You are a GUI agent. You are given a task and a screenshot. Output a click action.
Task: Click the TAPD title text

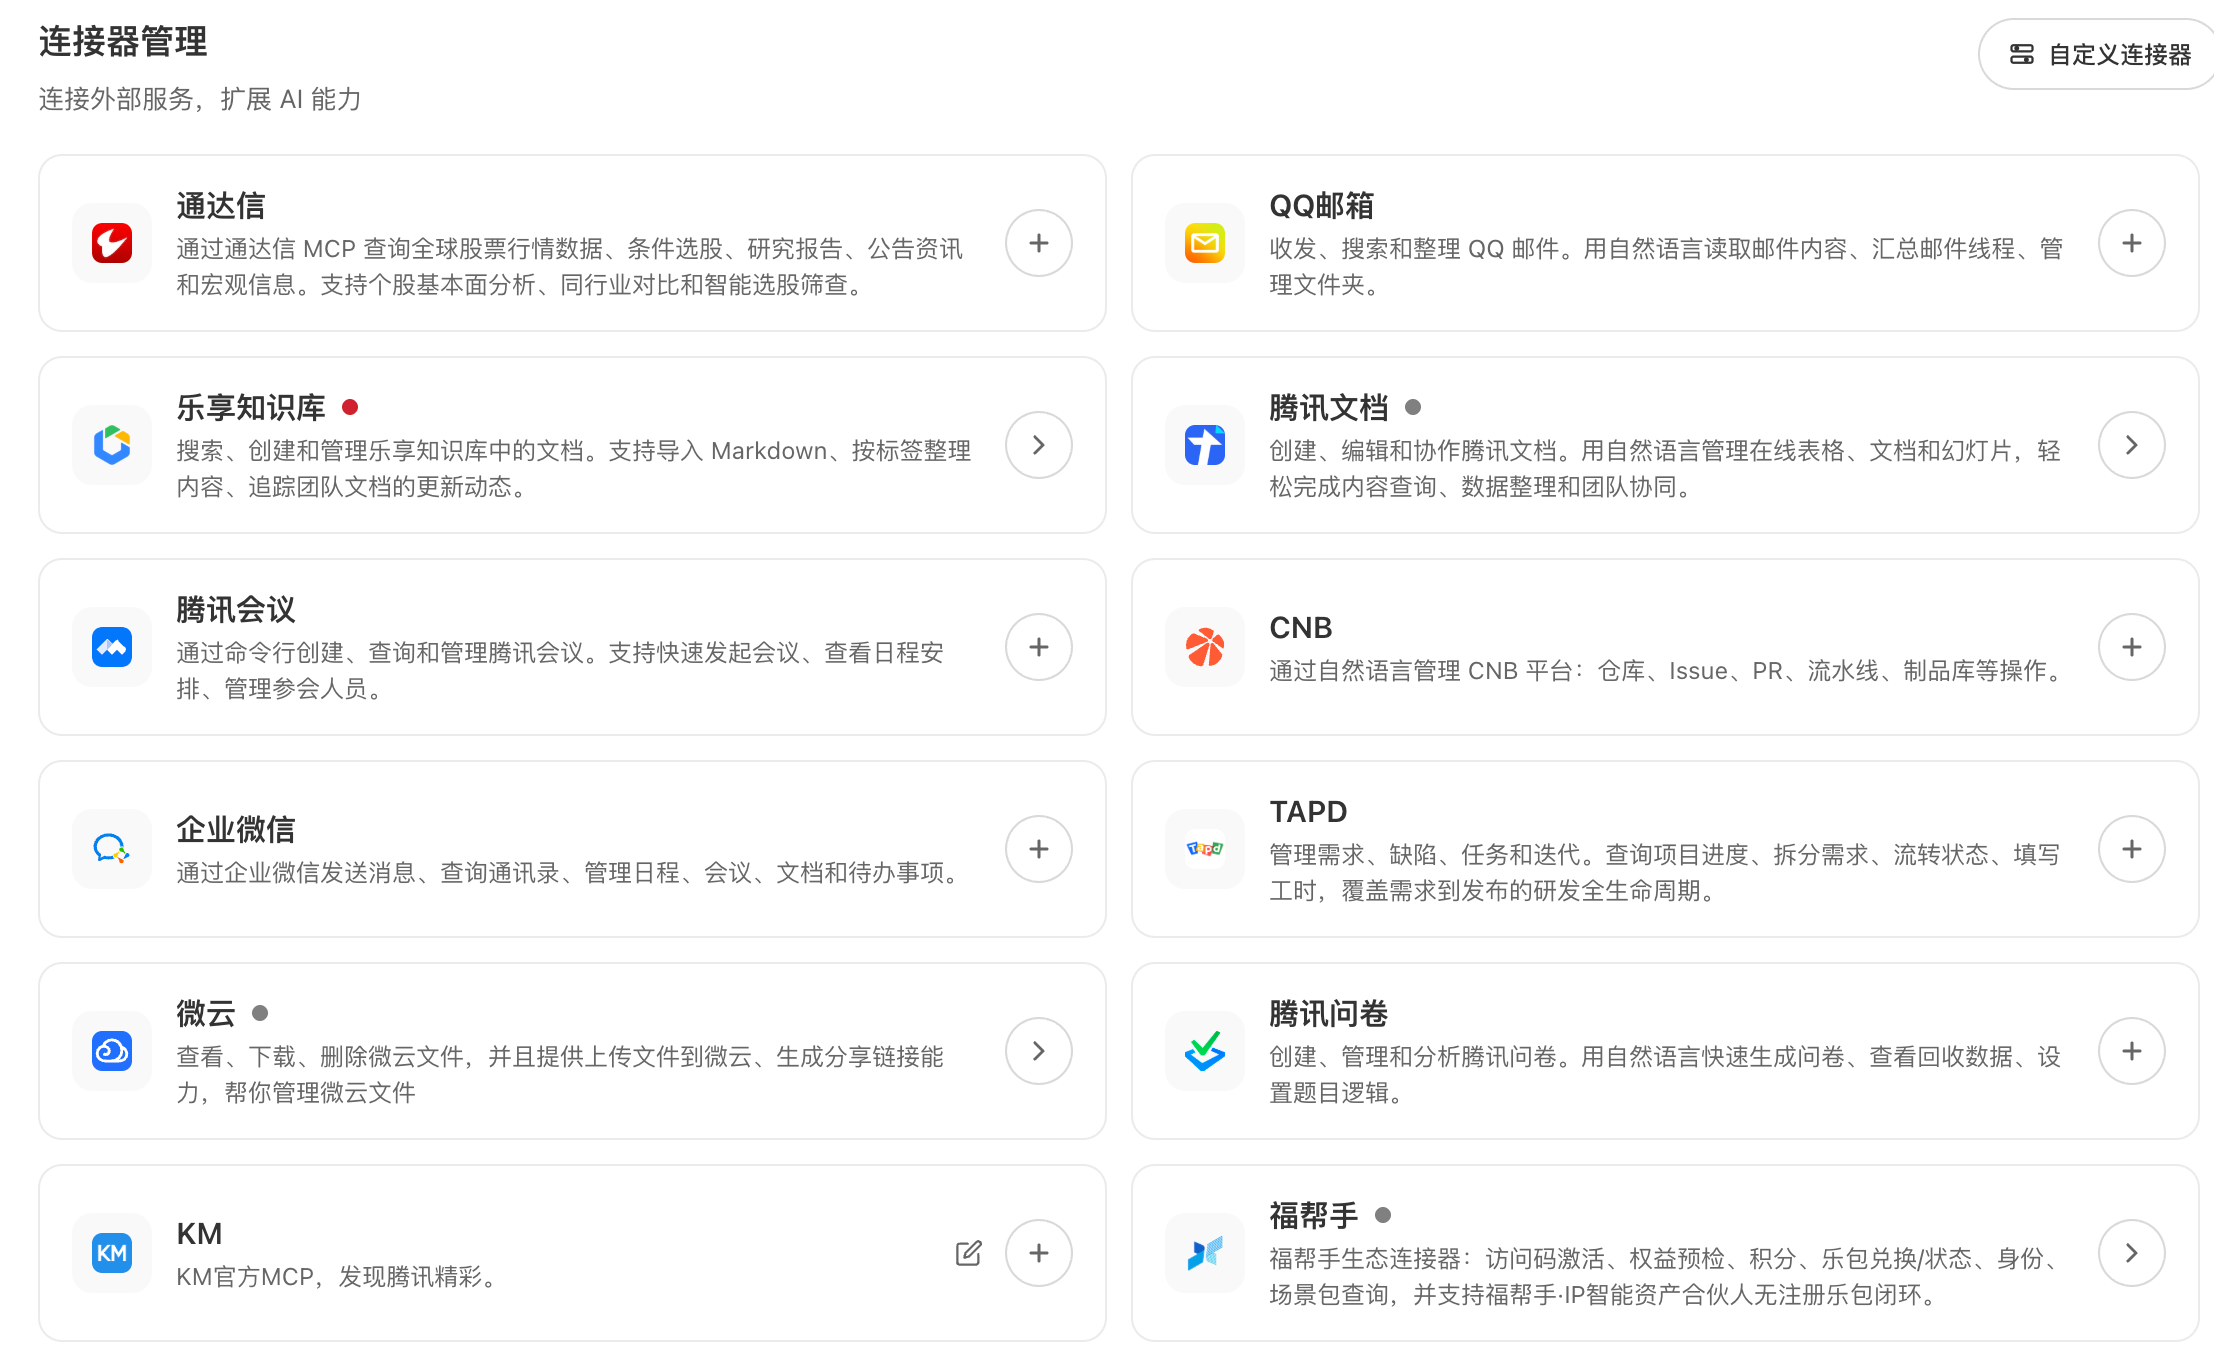(x=1308, y=812)
